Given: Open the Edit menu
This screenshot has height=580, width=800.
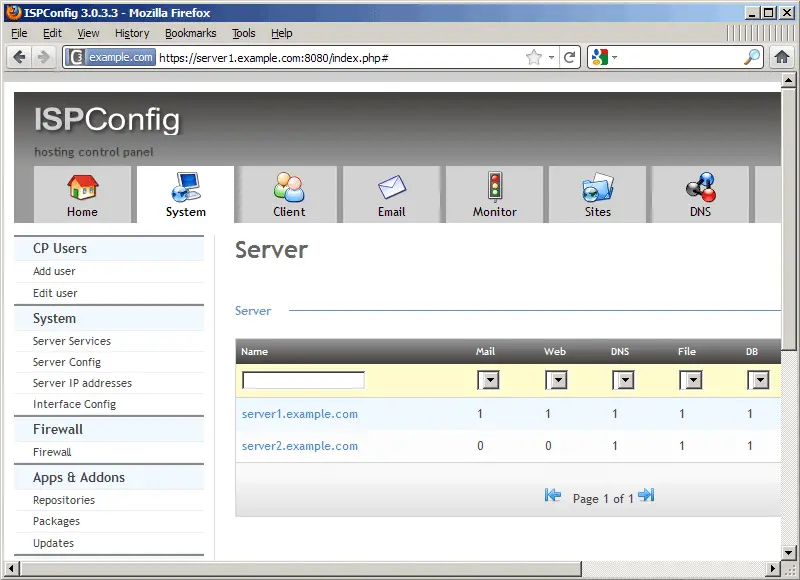Looking at the screenshot, I should (x=52, y=33).
